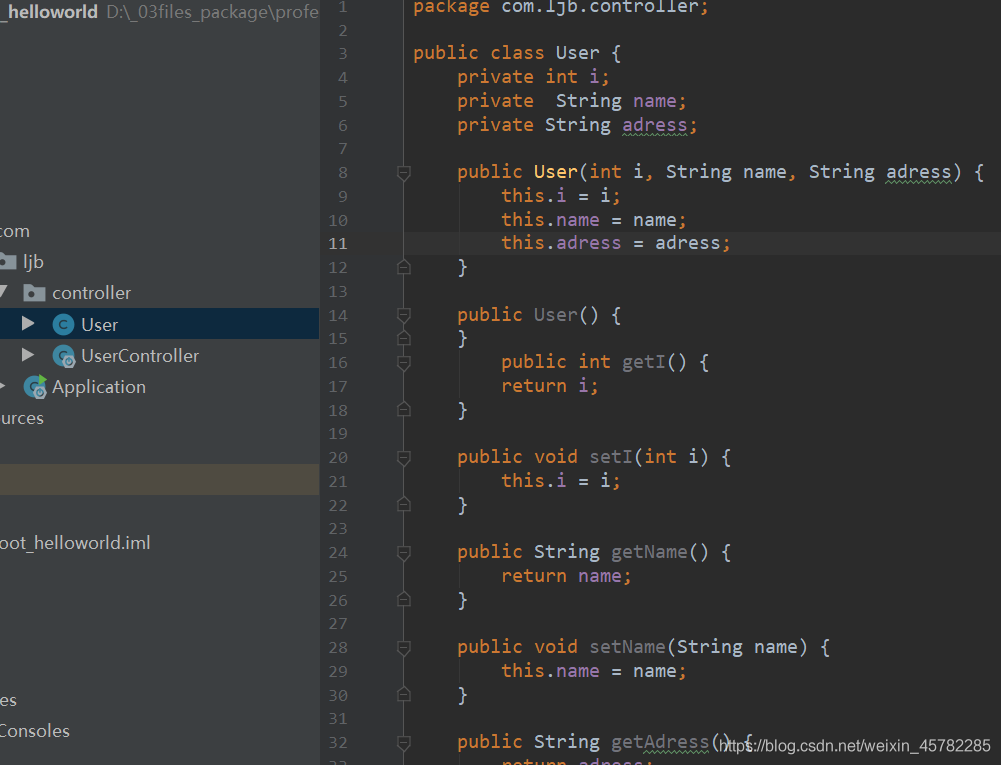Click the highlighted brown row in tree
Screen dimensions: 1001x765
coord(160,480)
